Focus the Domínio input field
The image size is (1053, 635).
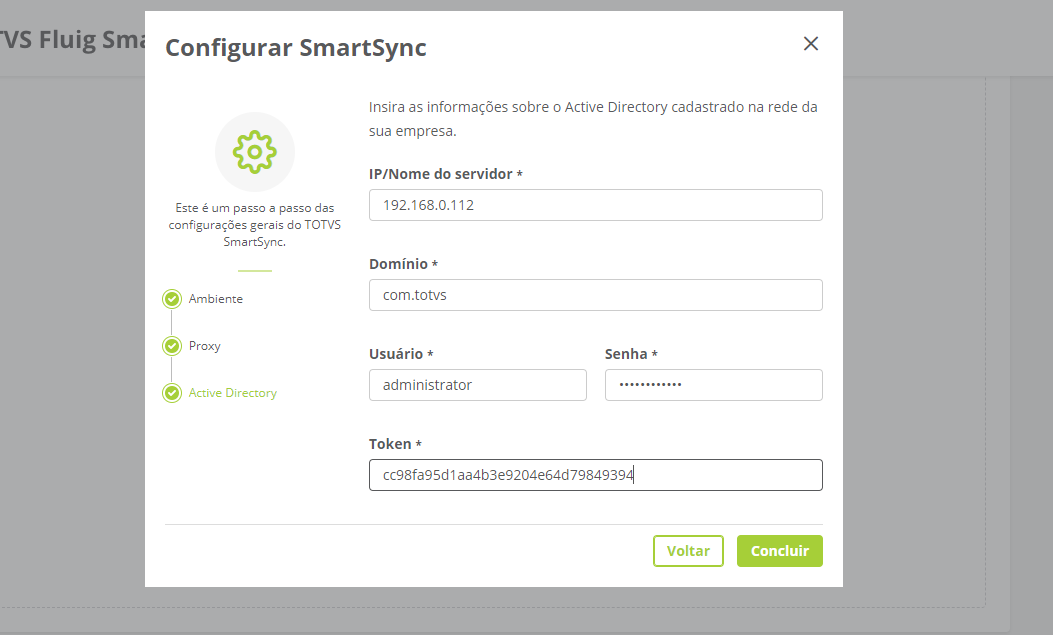click(x=596, y=295)
